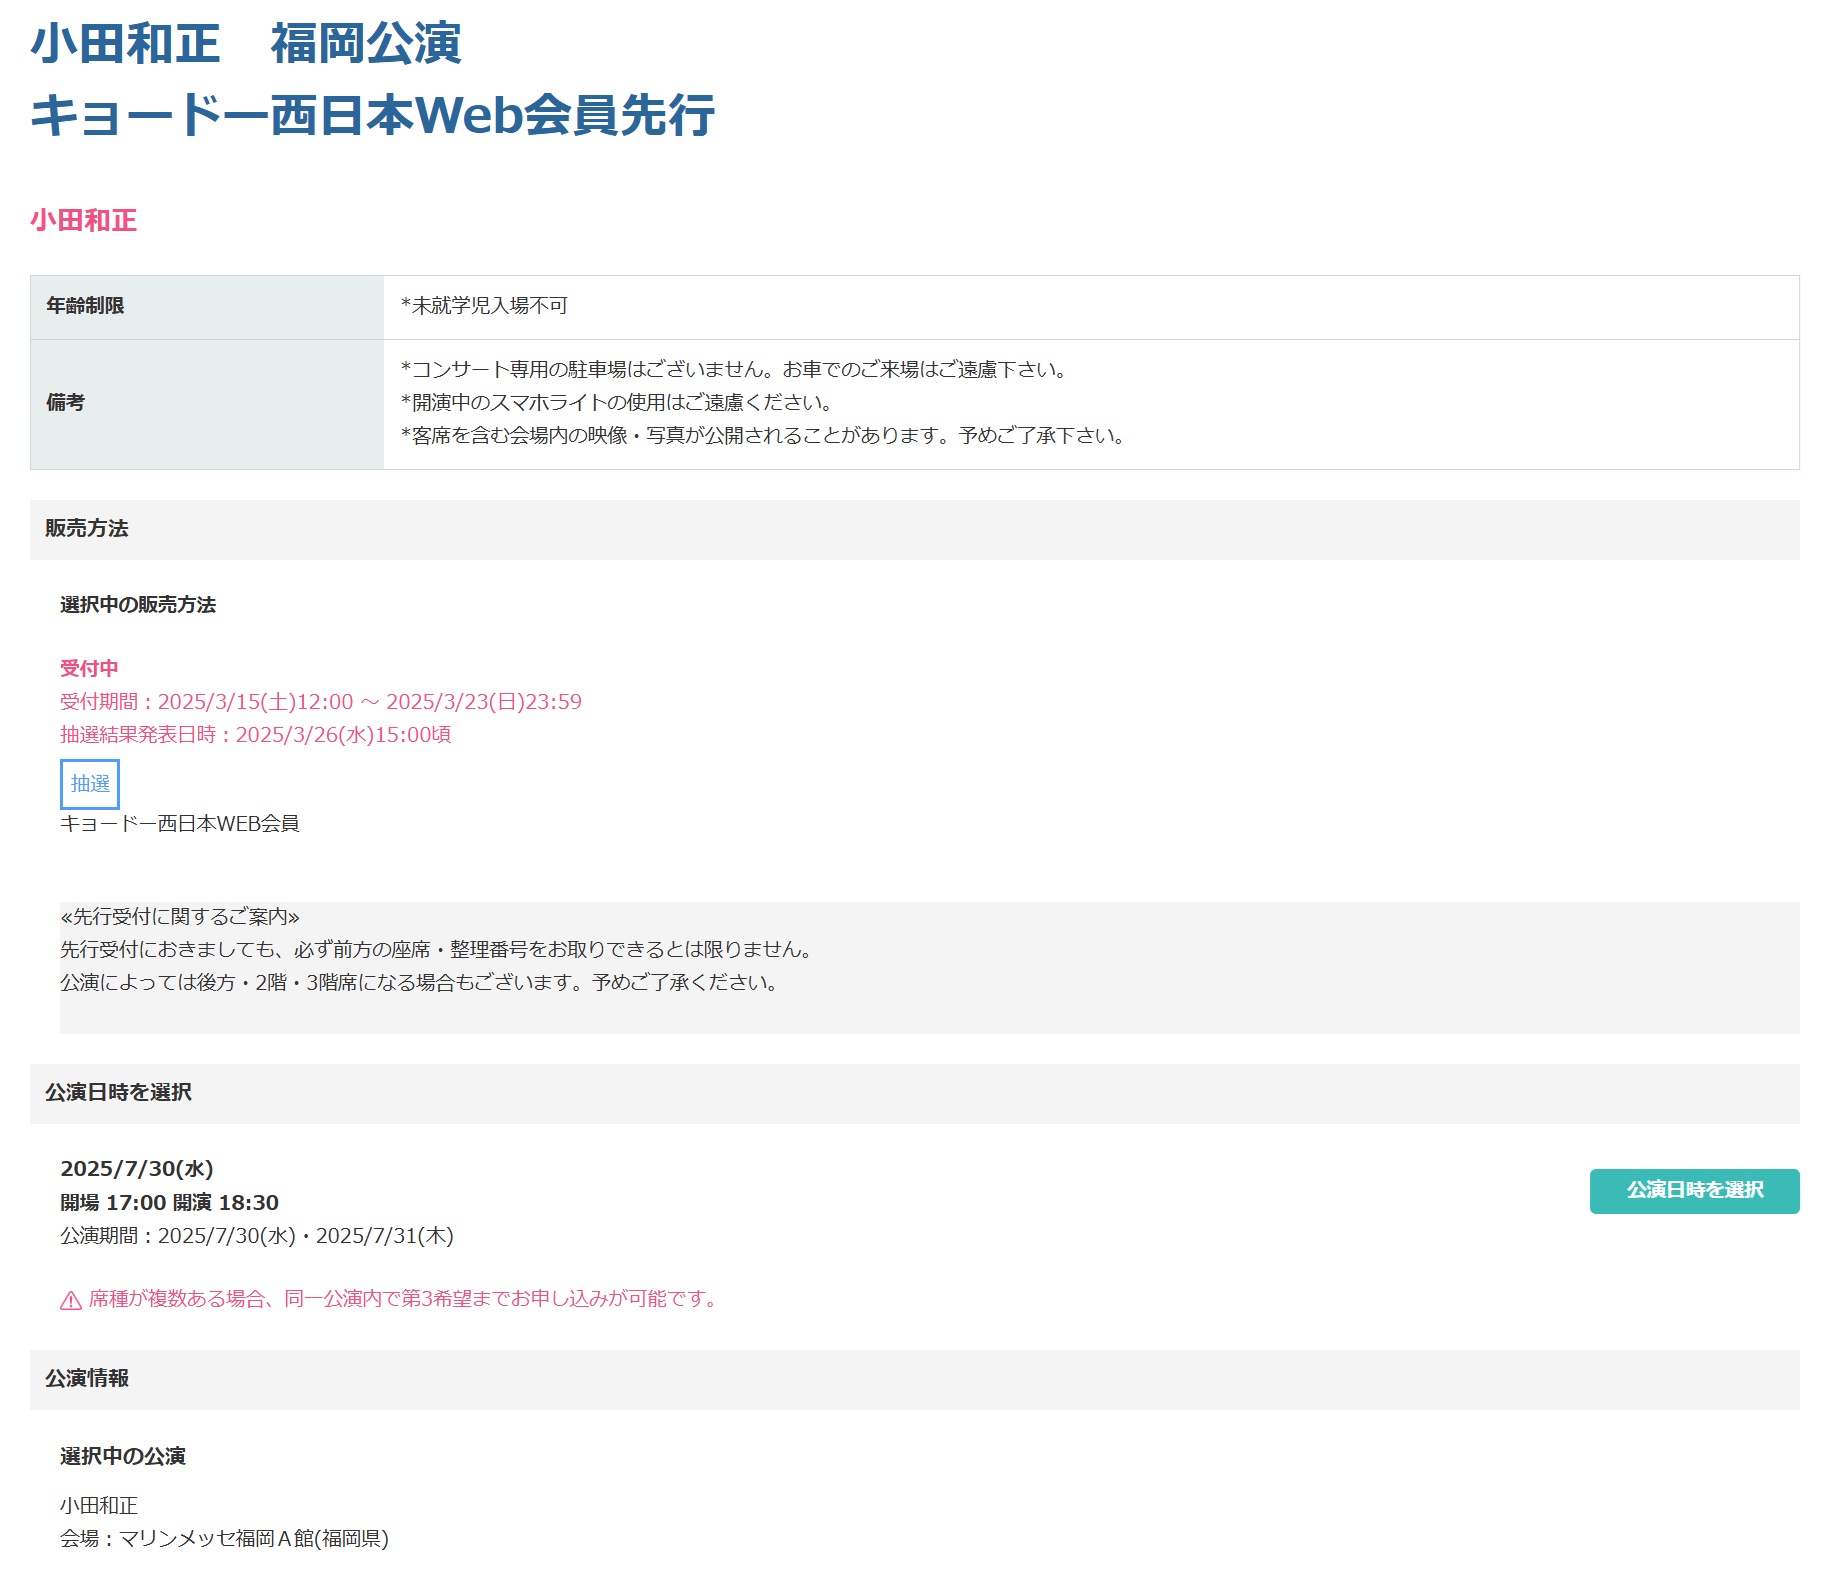Click the 抽選結果発表日時 line
1824x1576 pixels.
(256, 735)
